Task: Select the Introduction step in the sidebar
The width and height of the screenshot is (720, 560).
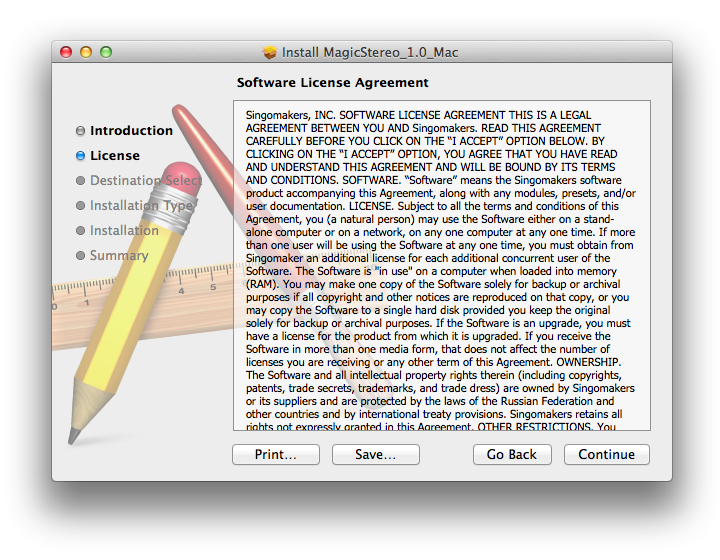Action: [131, 131]
